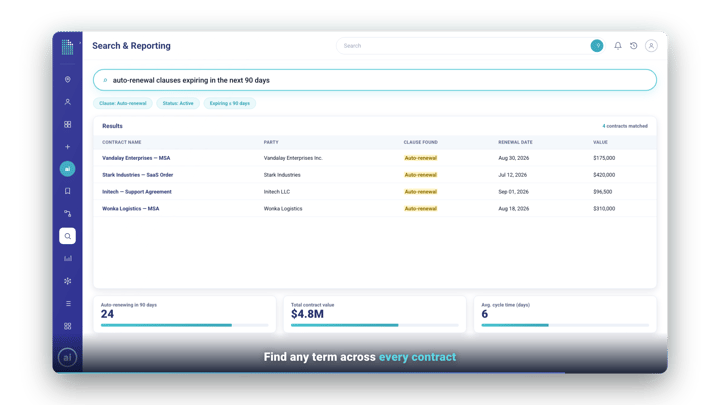720x405 pixels.
Task: Click Auto-renewal tag in Stark Industries row
Action: (x=421, y=175)
